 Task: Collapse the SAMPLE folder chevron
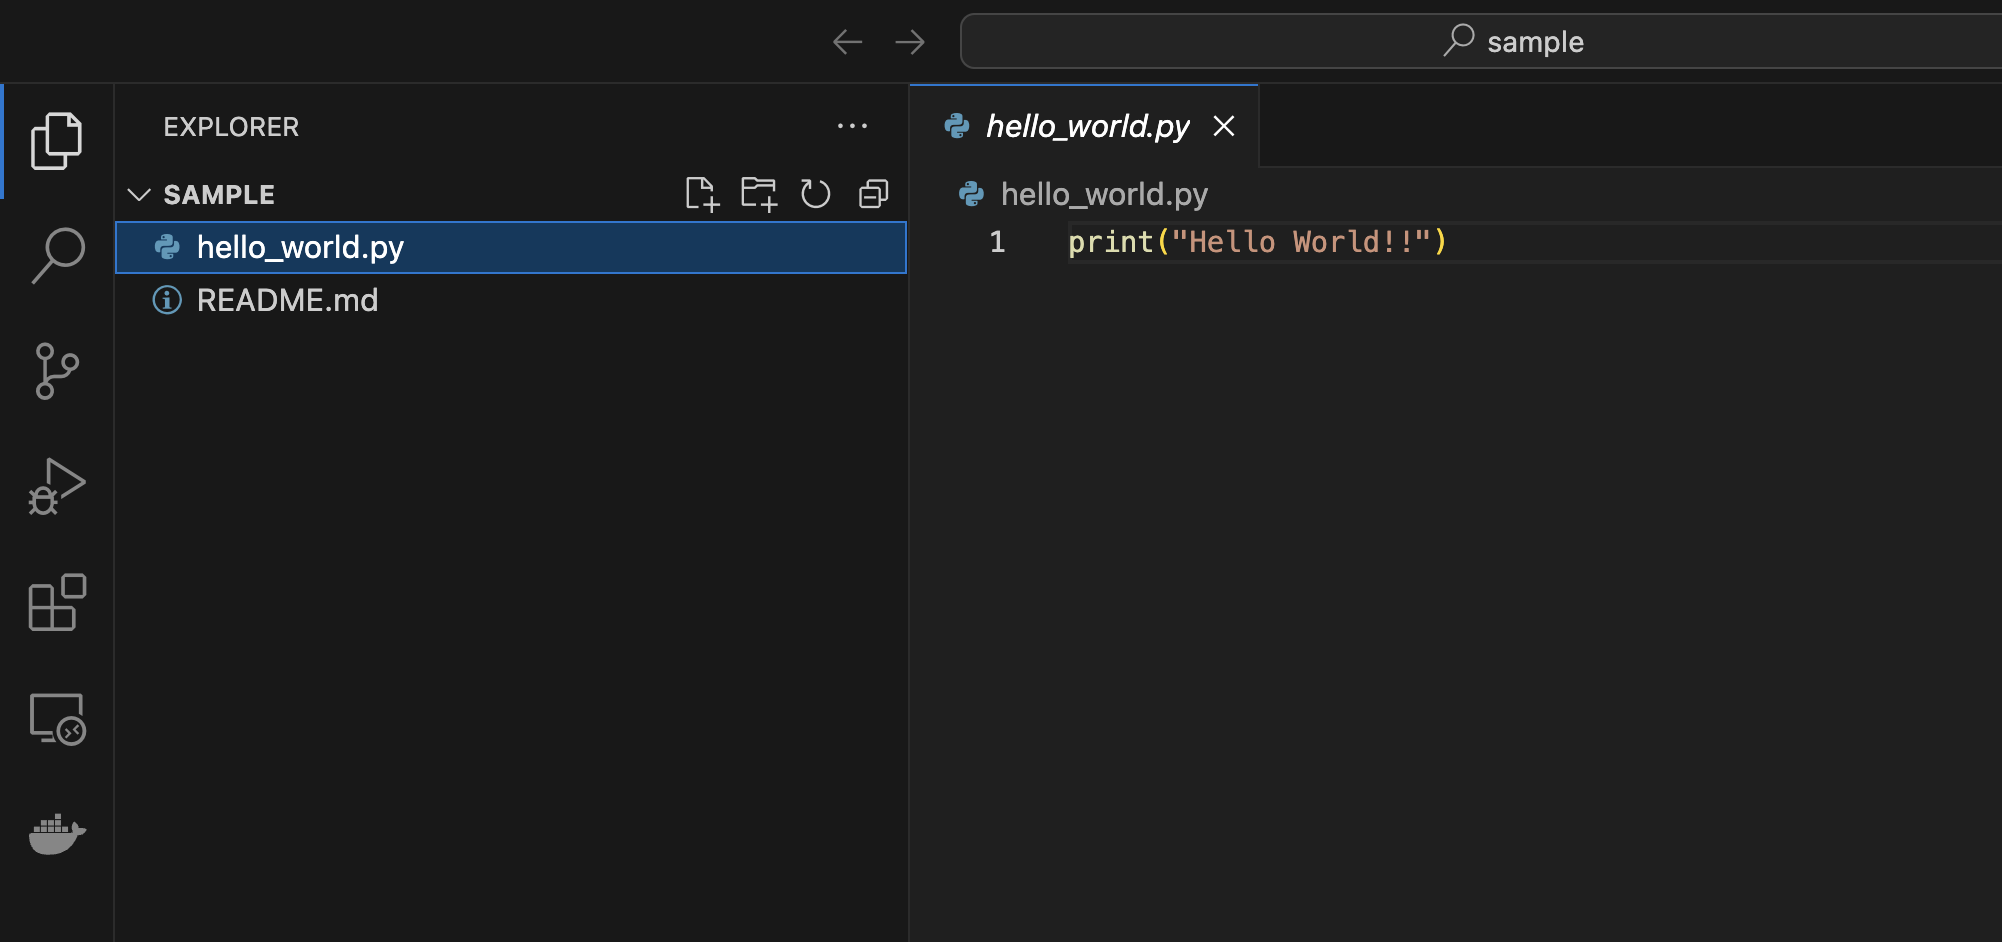click(140, 194)
